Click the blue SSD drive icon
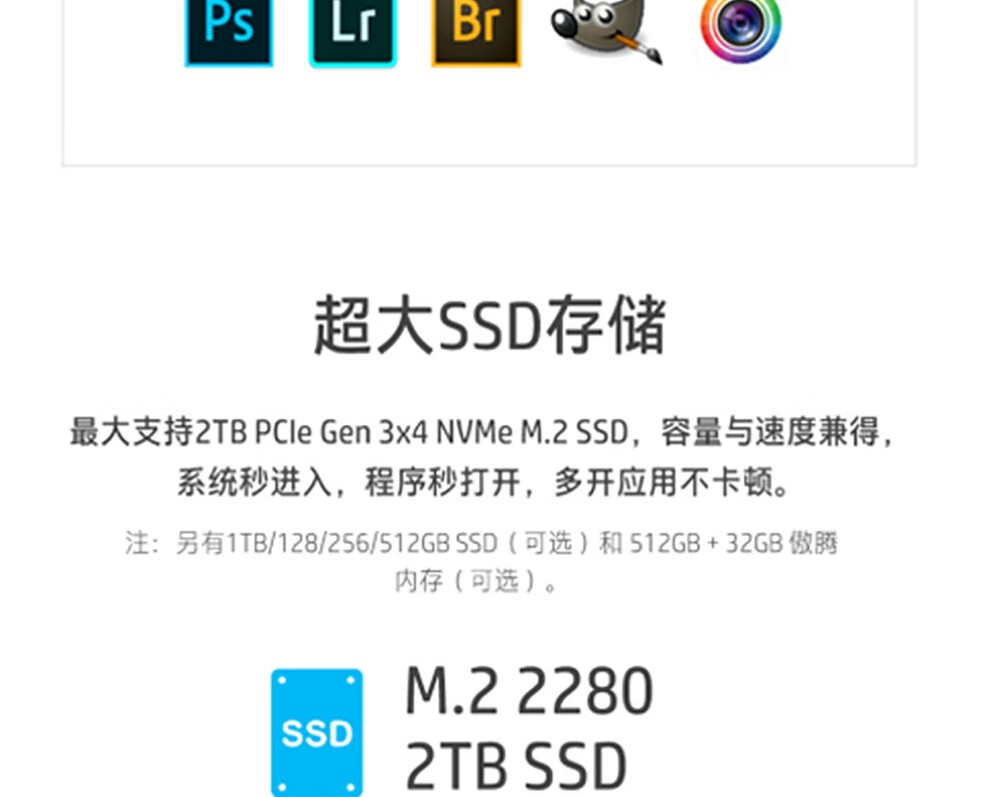 pos(317,732)
